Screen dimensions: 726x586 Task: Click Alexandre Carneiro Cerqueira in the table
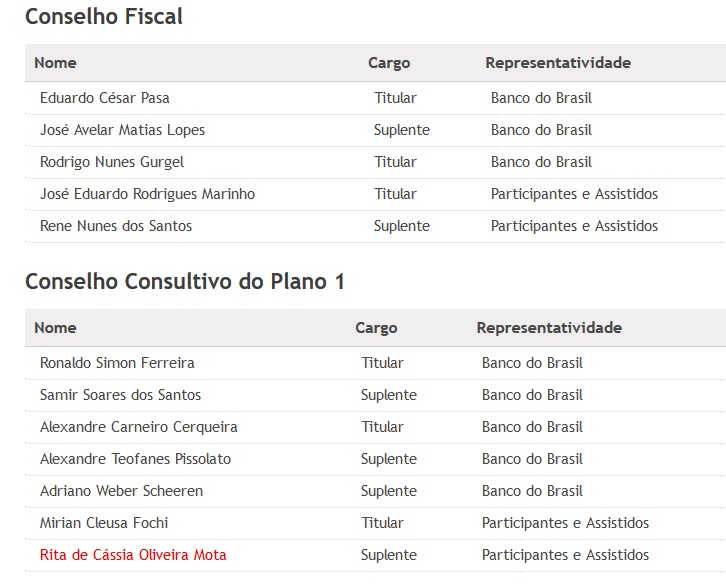point(138,427)
